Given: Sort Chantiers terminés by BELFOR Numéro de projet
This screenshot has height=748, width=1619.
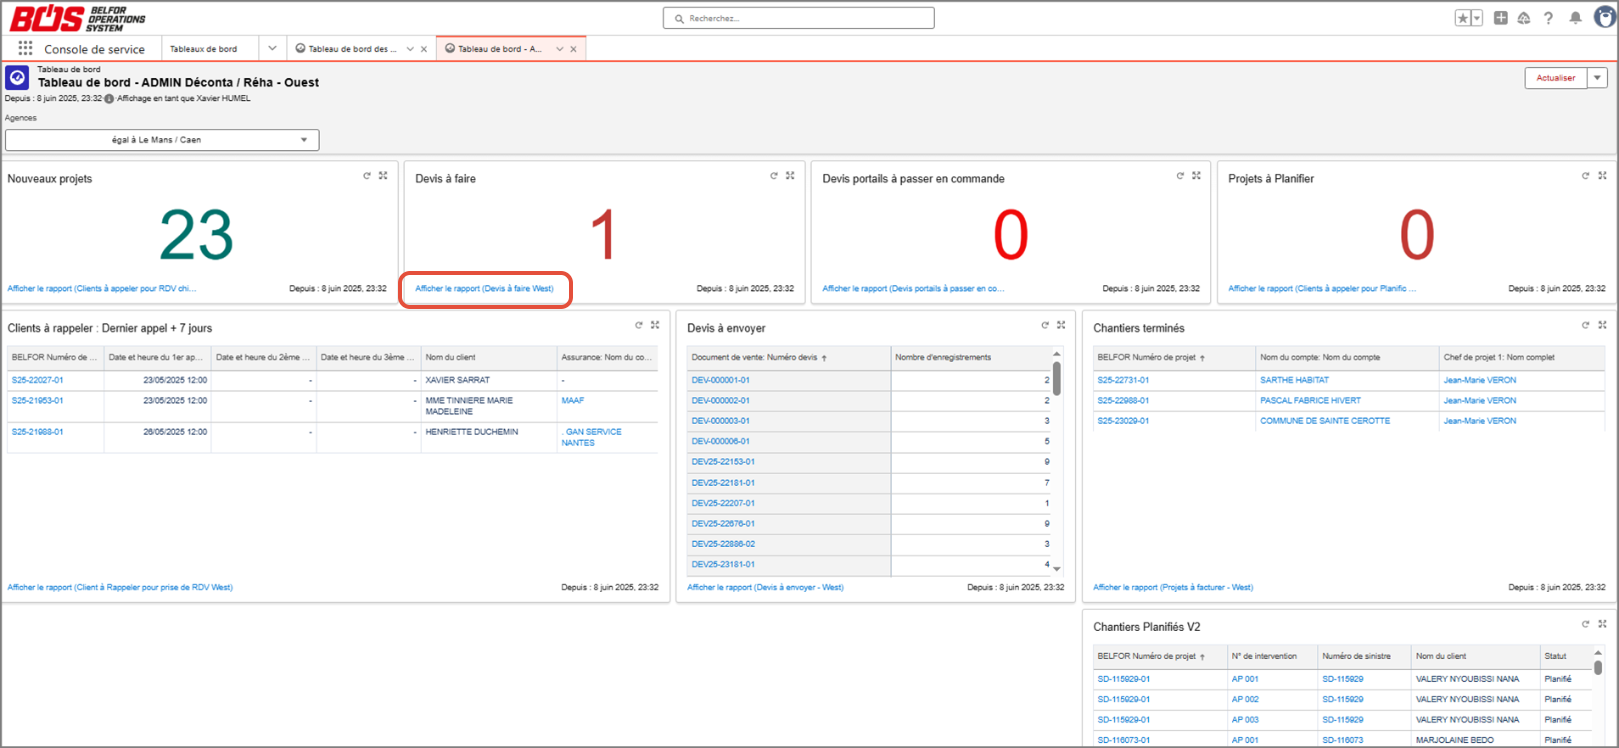Looking at the screenshot, I should [x=1151, y=357].
